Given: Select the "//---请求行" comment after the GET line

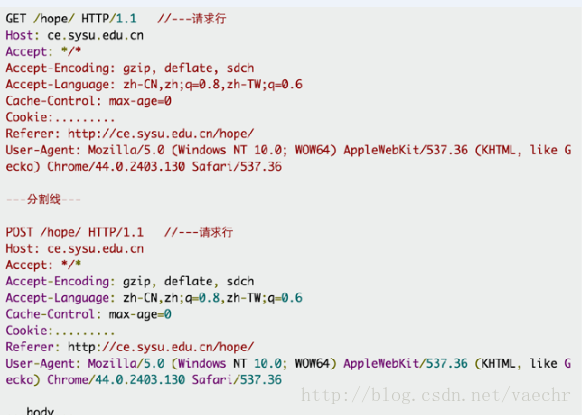Looking at the screenshot, I should [x=192, y=19].
